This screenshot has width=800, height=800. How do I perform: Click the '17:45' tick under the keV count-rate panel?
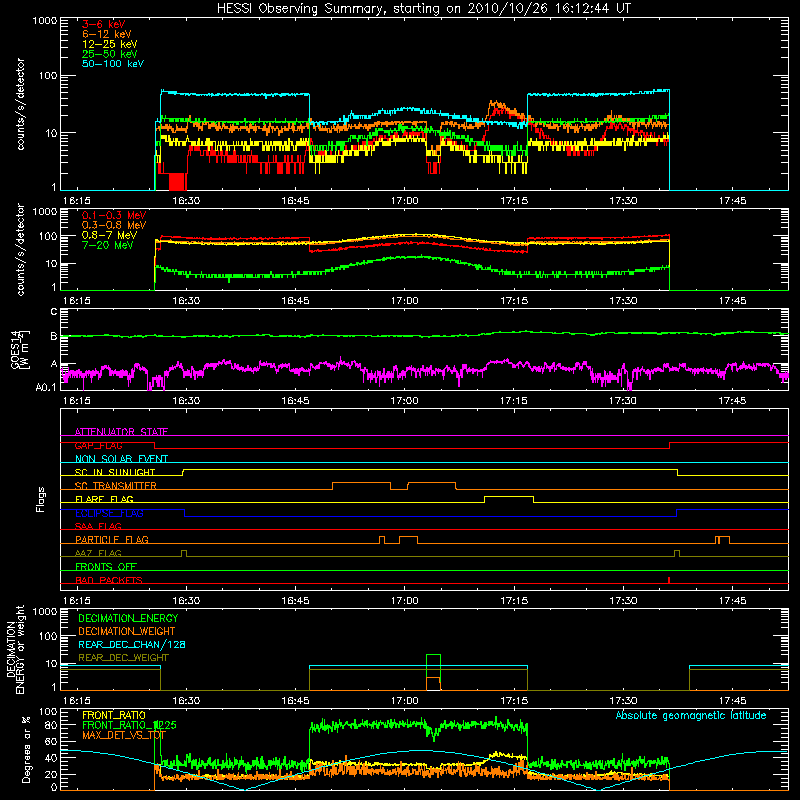coord(733,201)
